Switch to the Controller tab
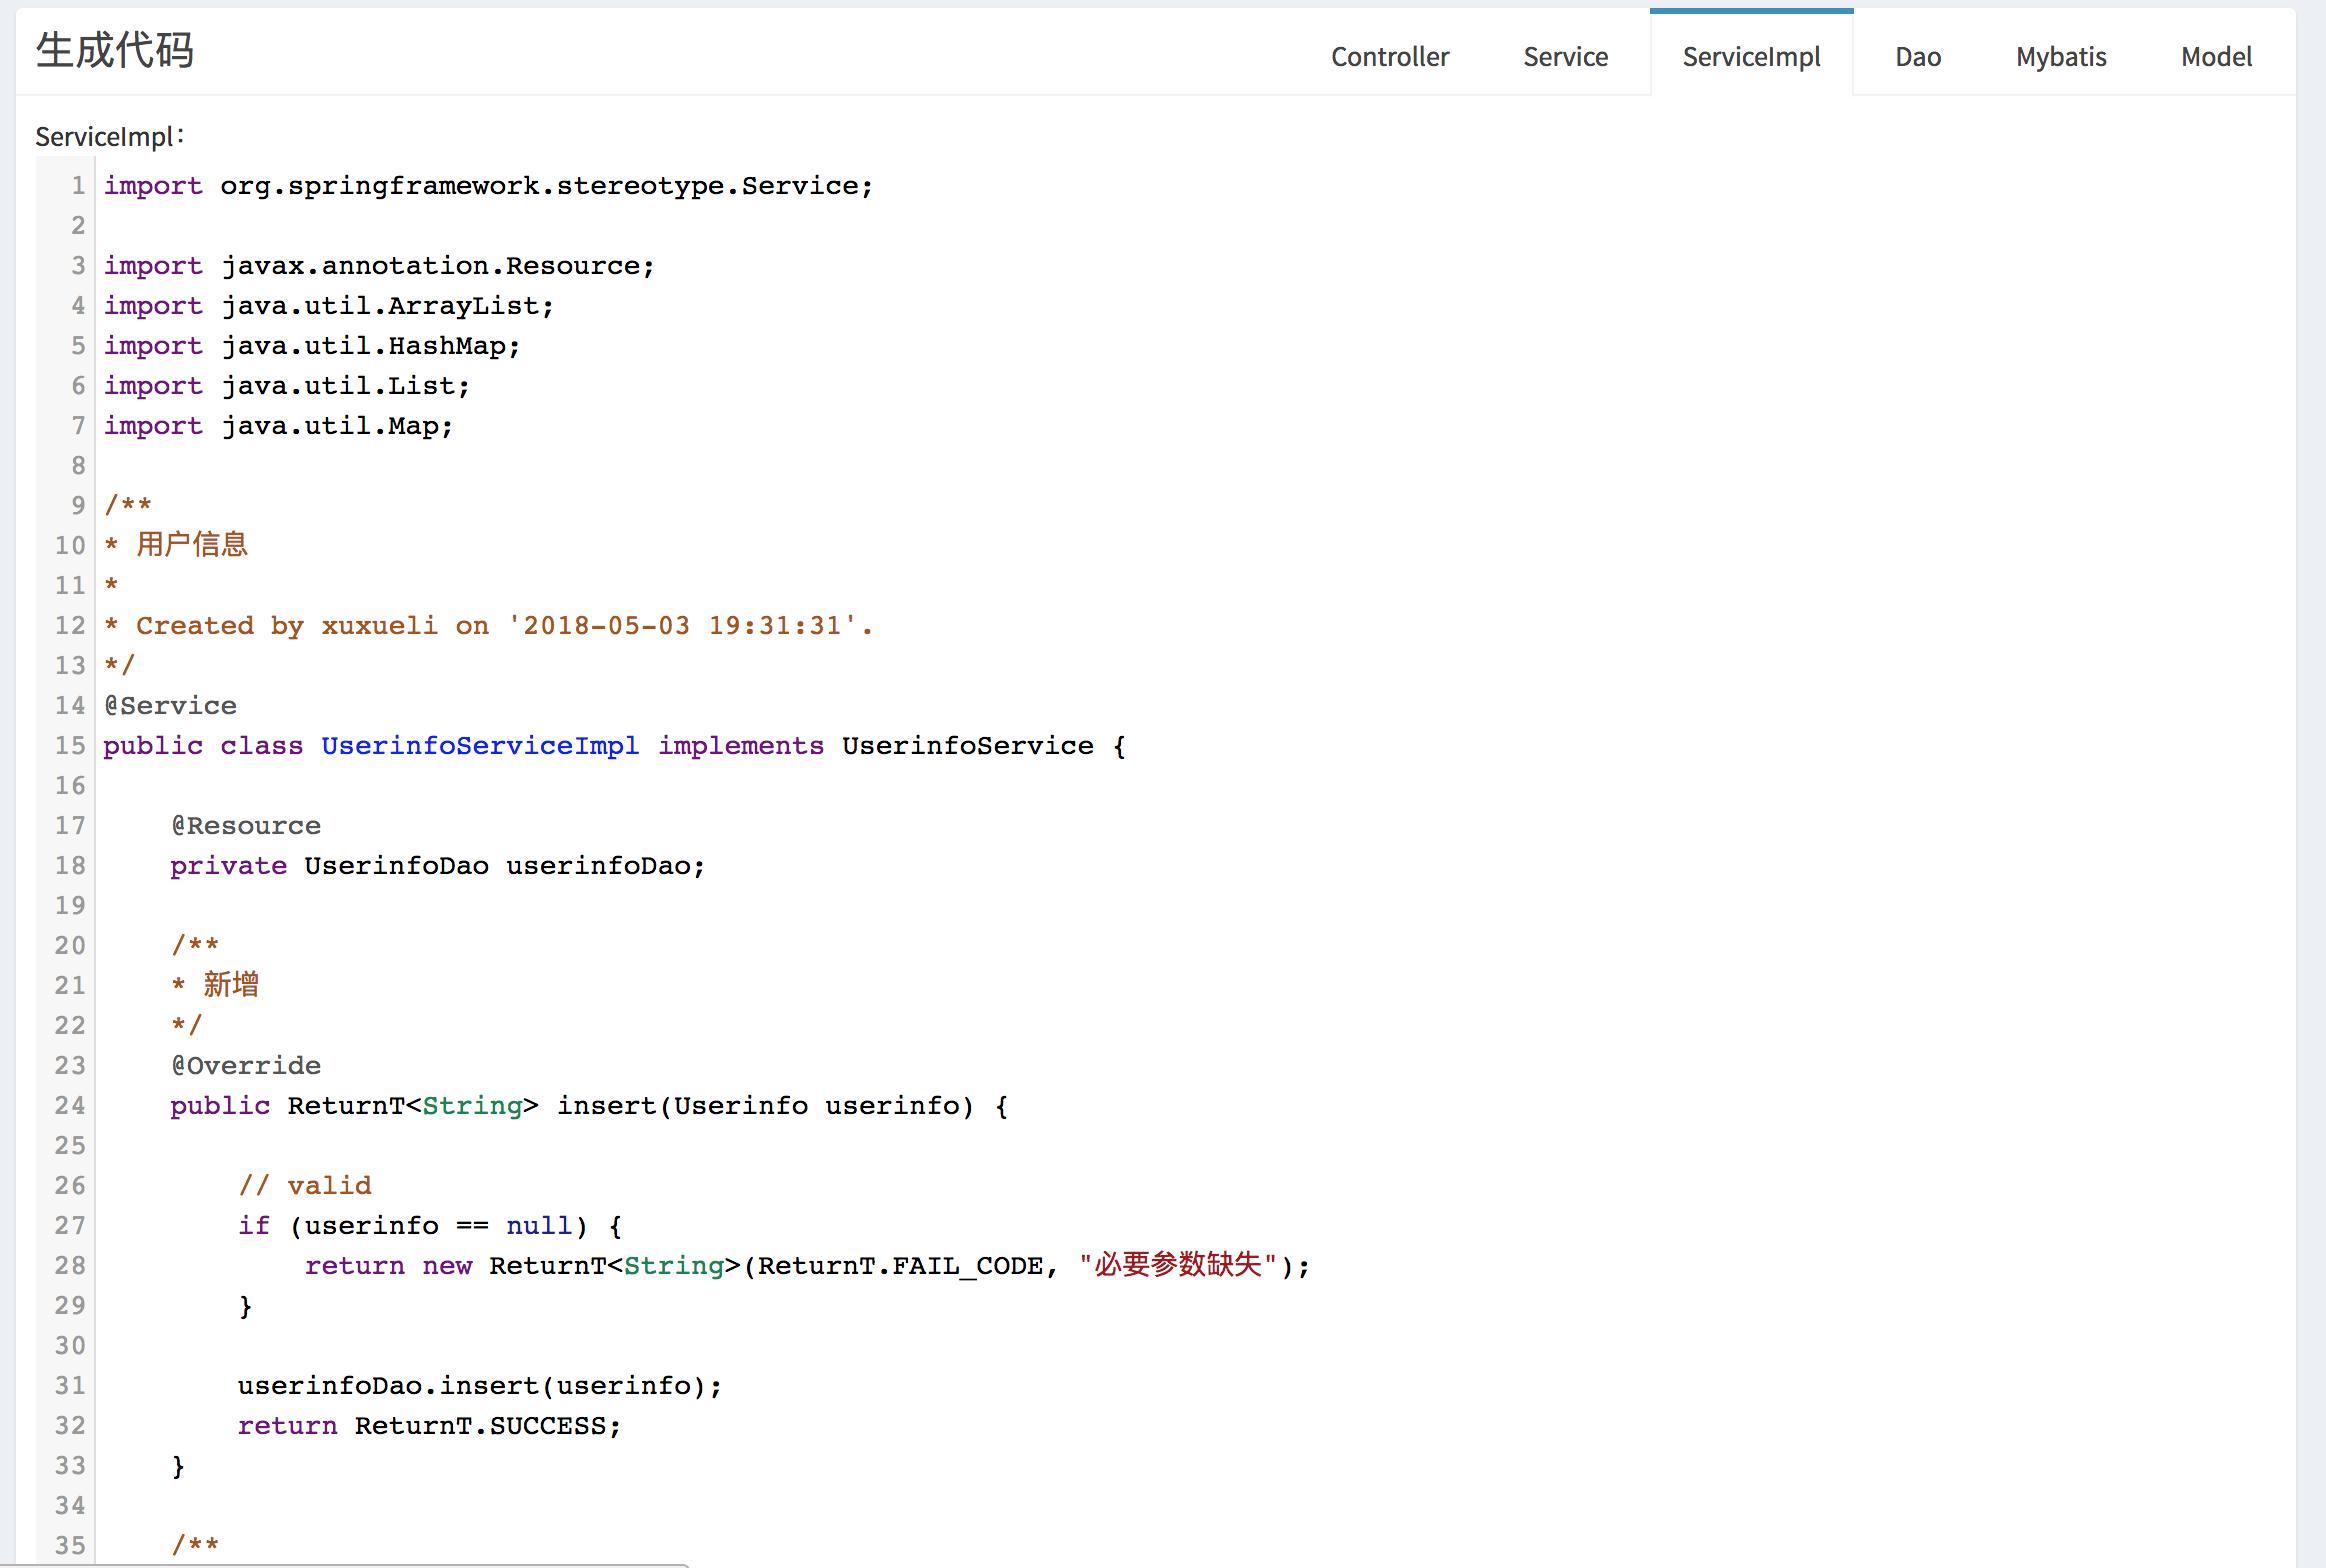 coord(1389,57)
